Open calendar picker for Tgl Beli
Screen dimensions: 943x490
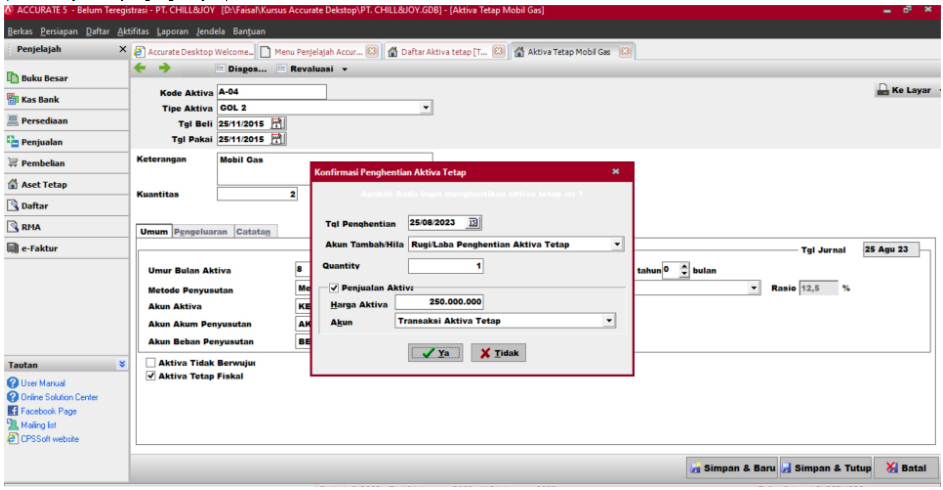[x=278, y=123]
